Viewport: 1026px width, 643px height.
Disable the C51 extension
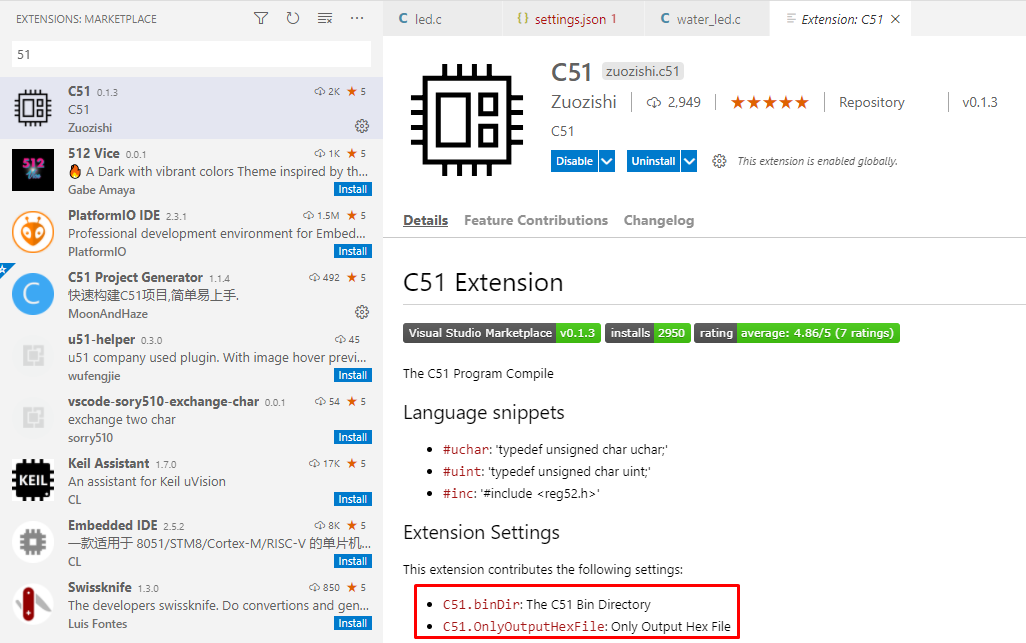click(x=573, y=160)
